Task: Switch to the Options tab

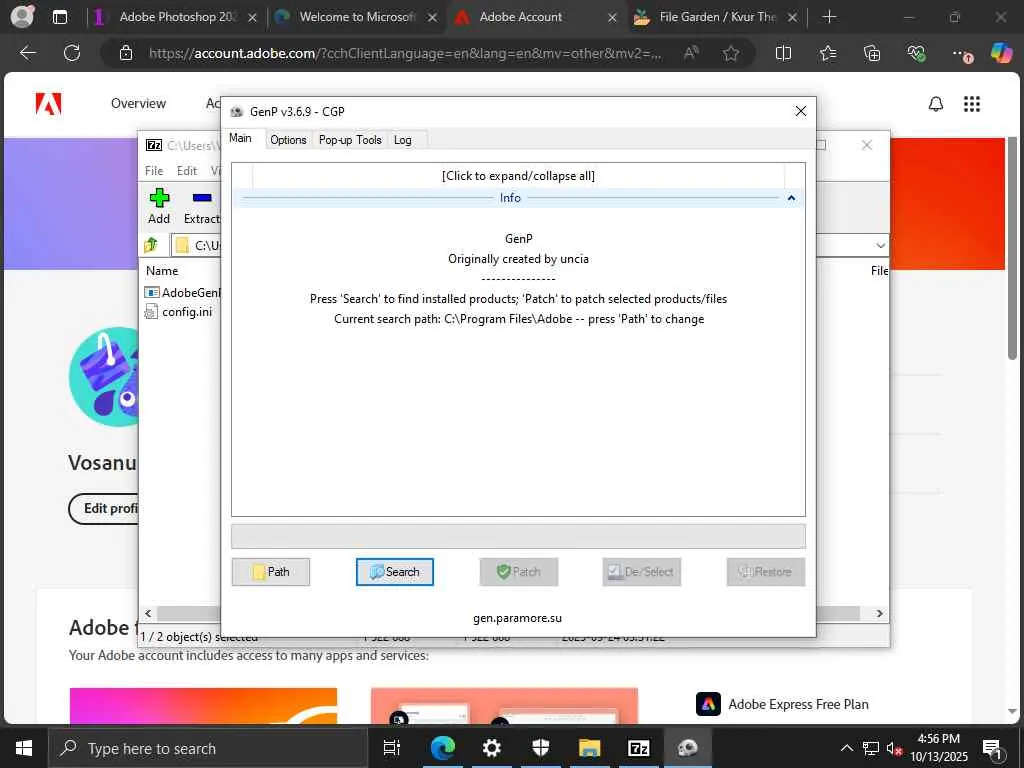Action: tap(288, 140)
